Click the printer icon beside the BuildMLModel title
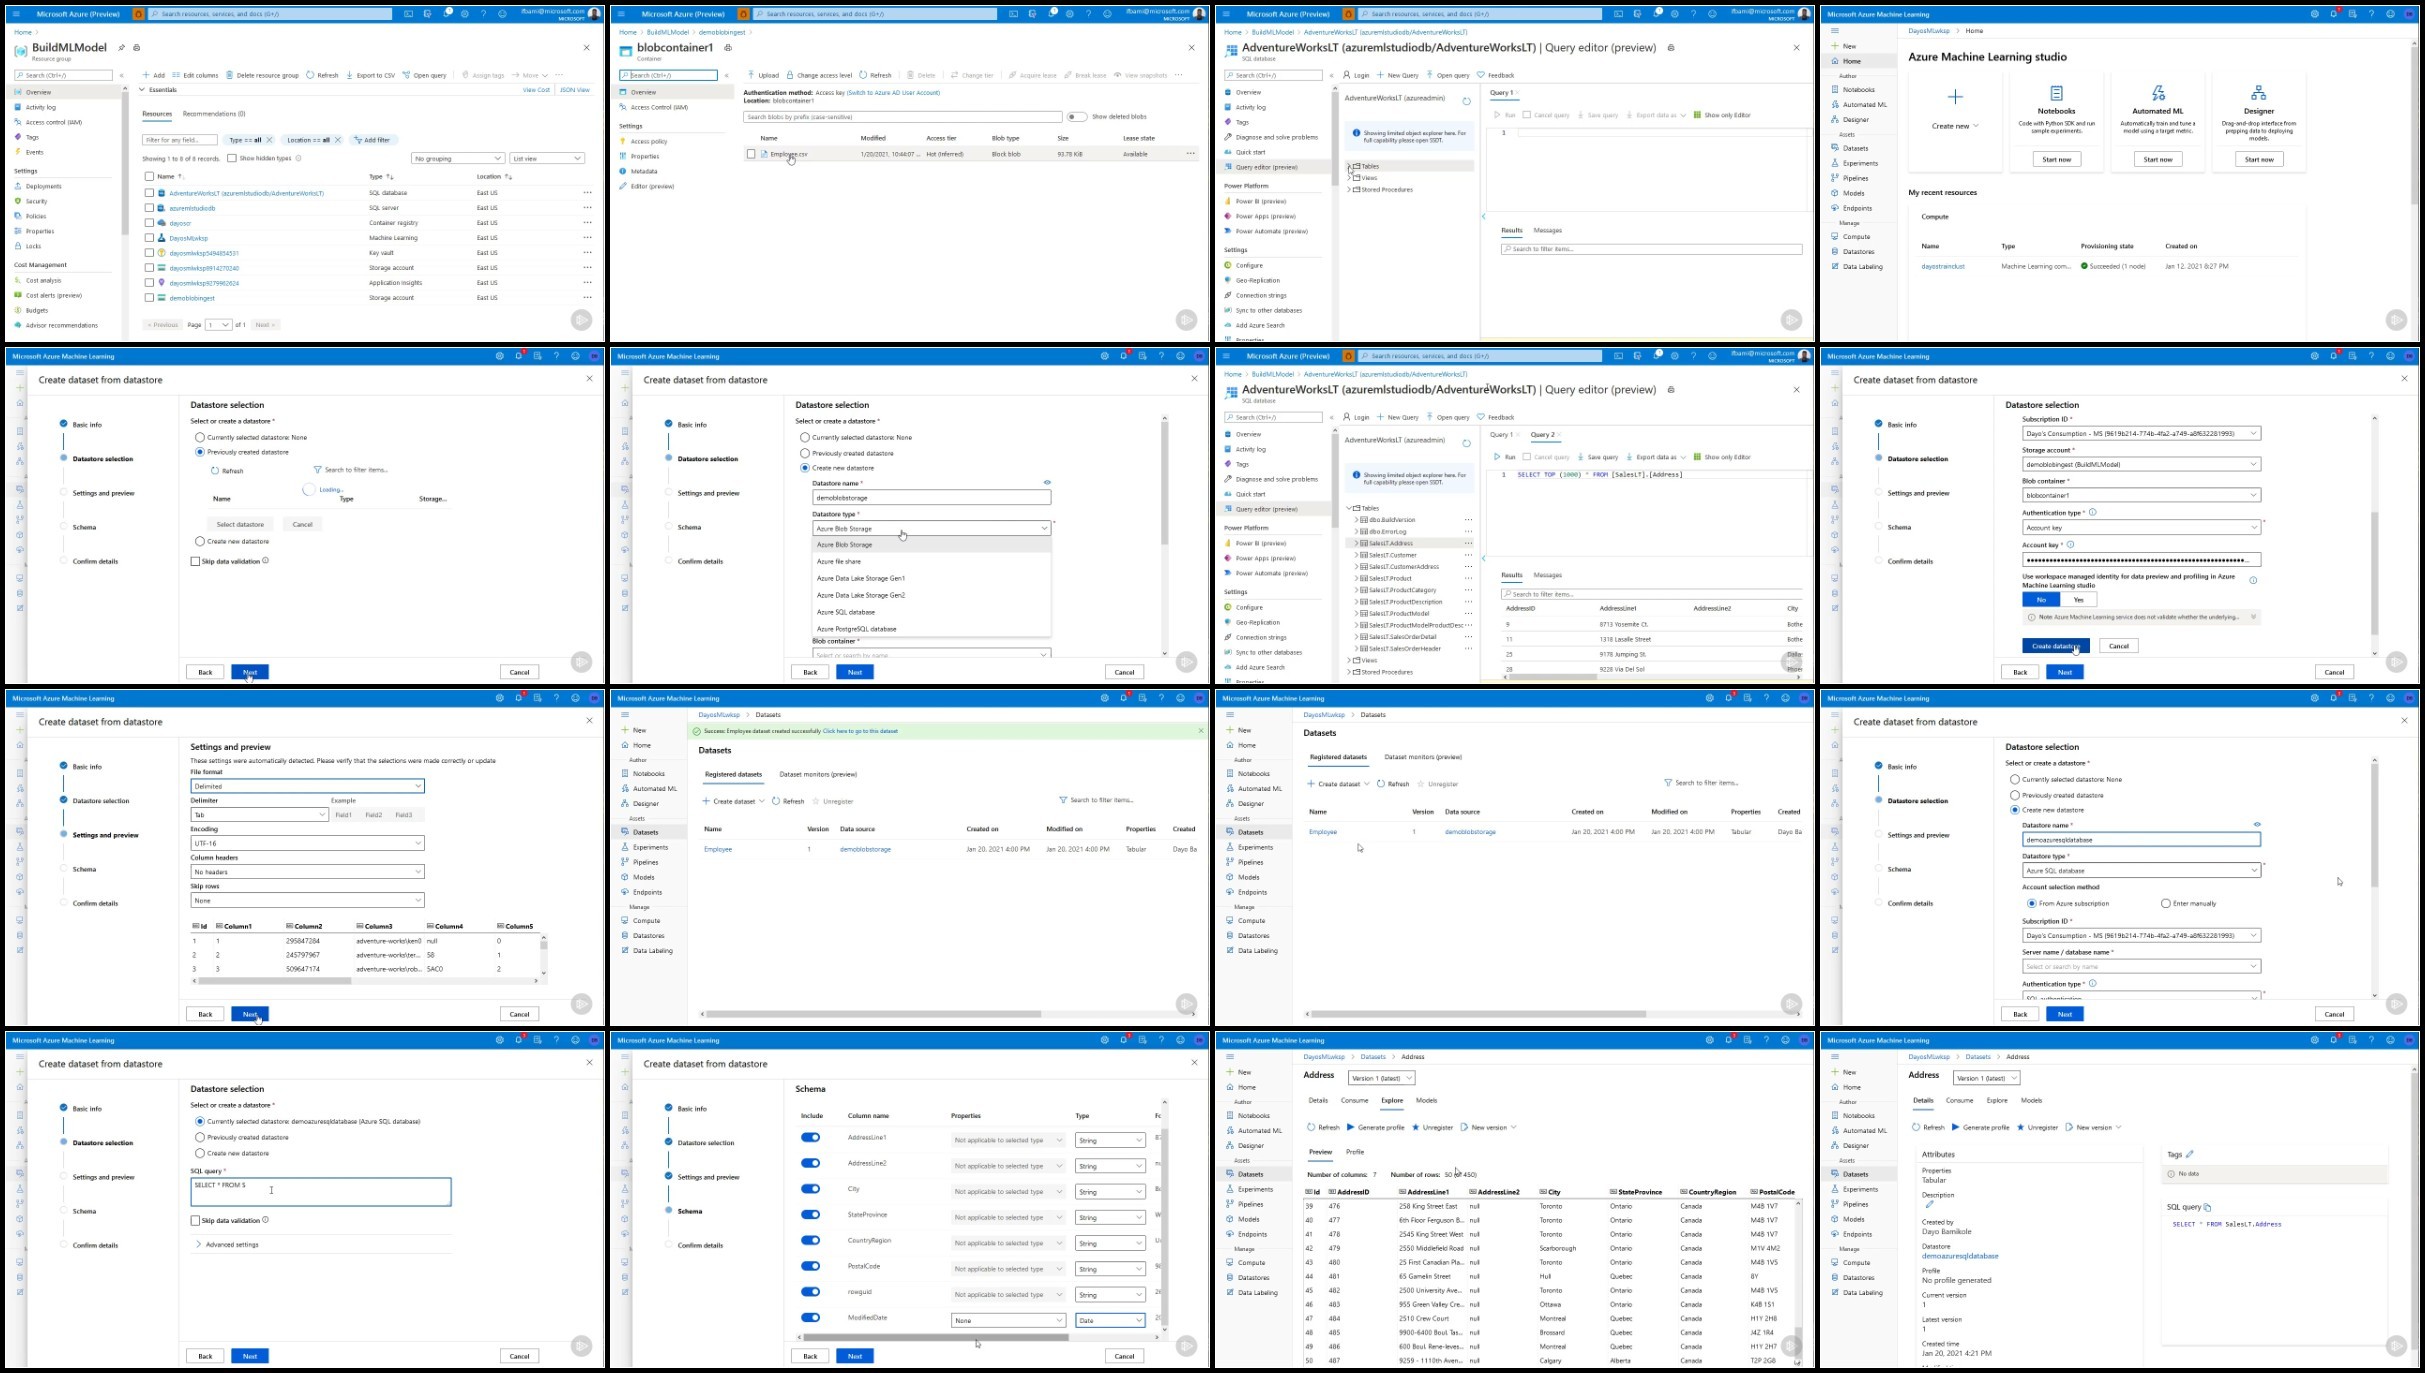The height and width of the screenshot is (1373, 2425). pyautogui.click(x=137, y=48)
